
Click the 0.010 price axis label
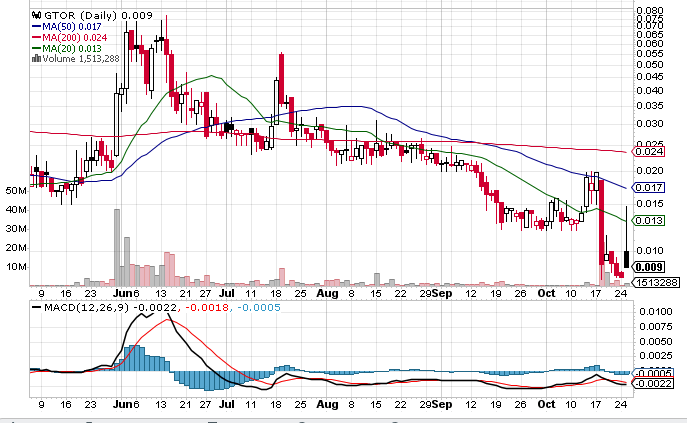coord(650,251)
